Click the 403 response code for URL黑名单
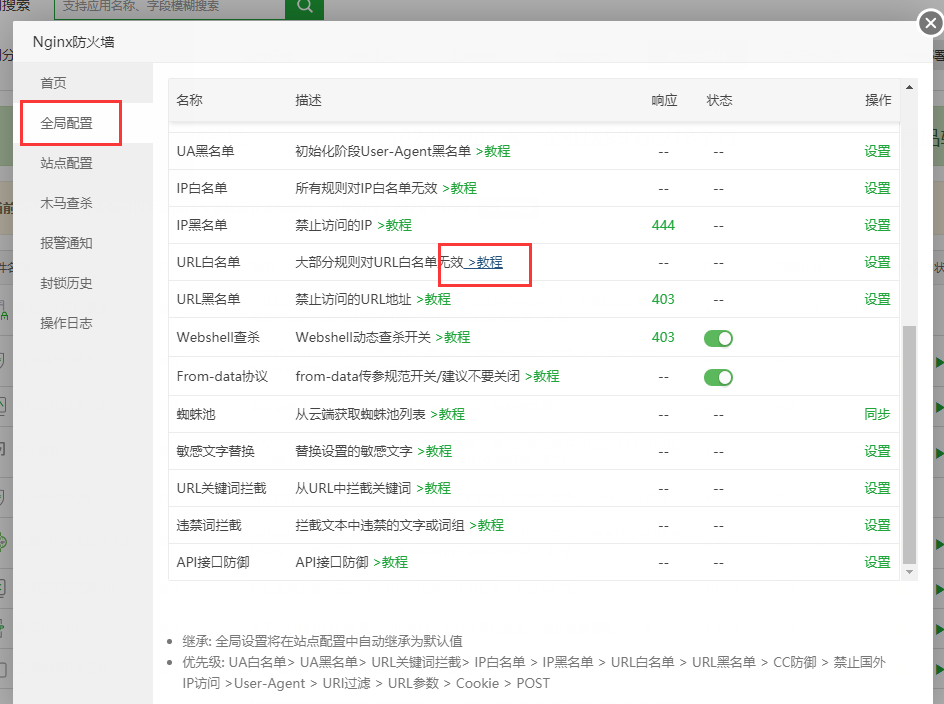Viewport: 944px width, 704px height. (663, 299)
